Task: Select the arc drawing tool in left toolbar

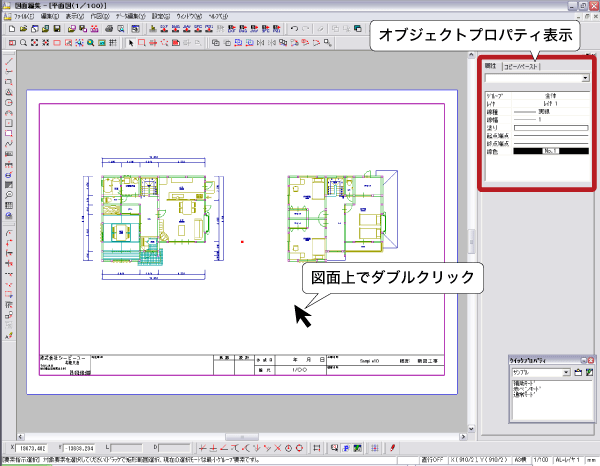Action: point(9,113)
